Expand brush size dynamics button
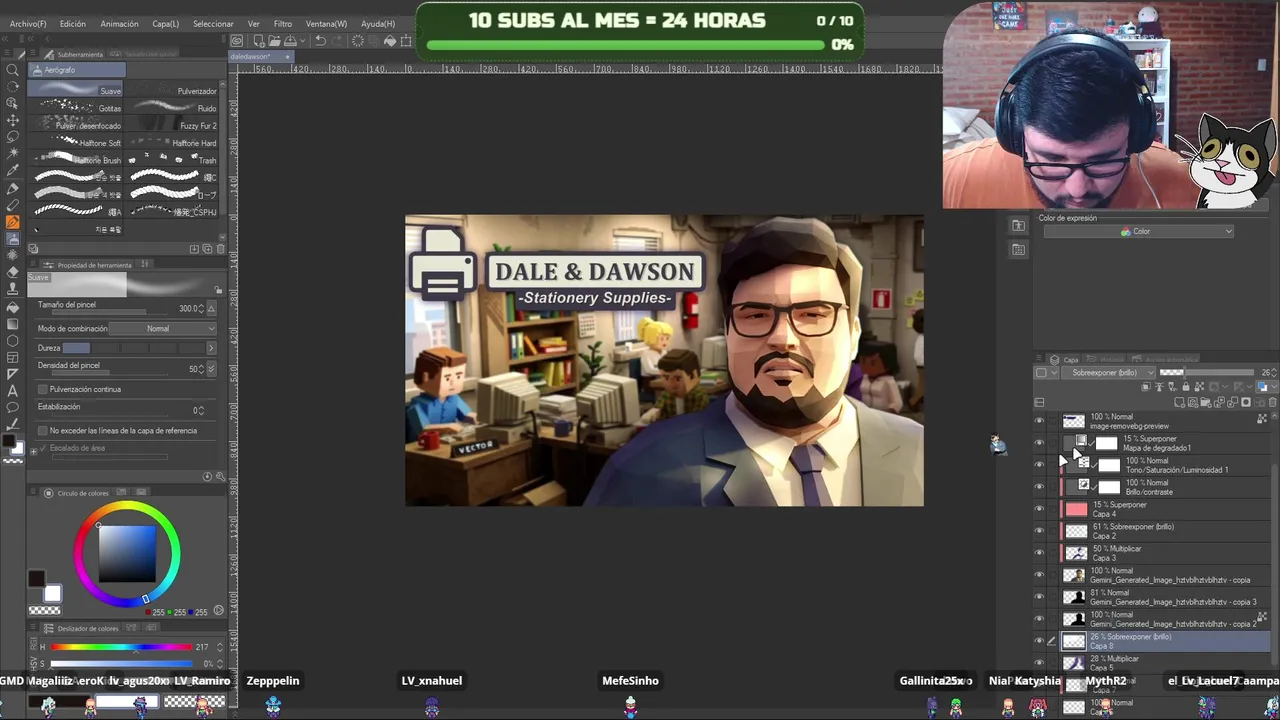Image resolution: width=1280 pixels, height=720 pixels. (211, 309)
